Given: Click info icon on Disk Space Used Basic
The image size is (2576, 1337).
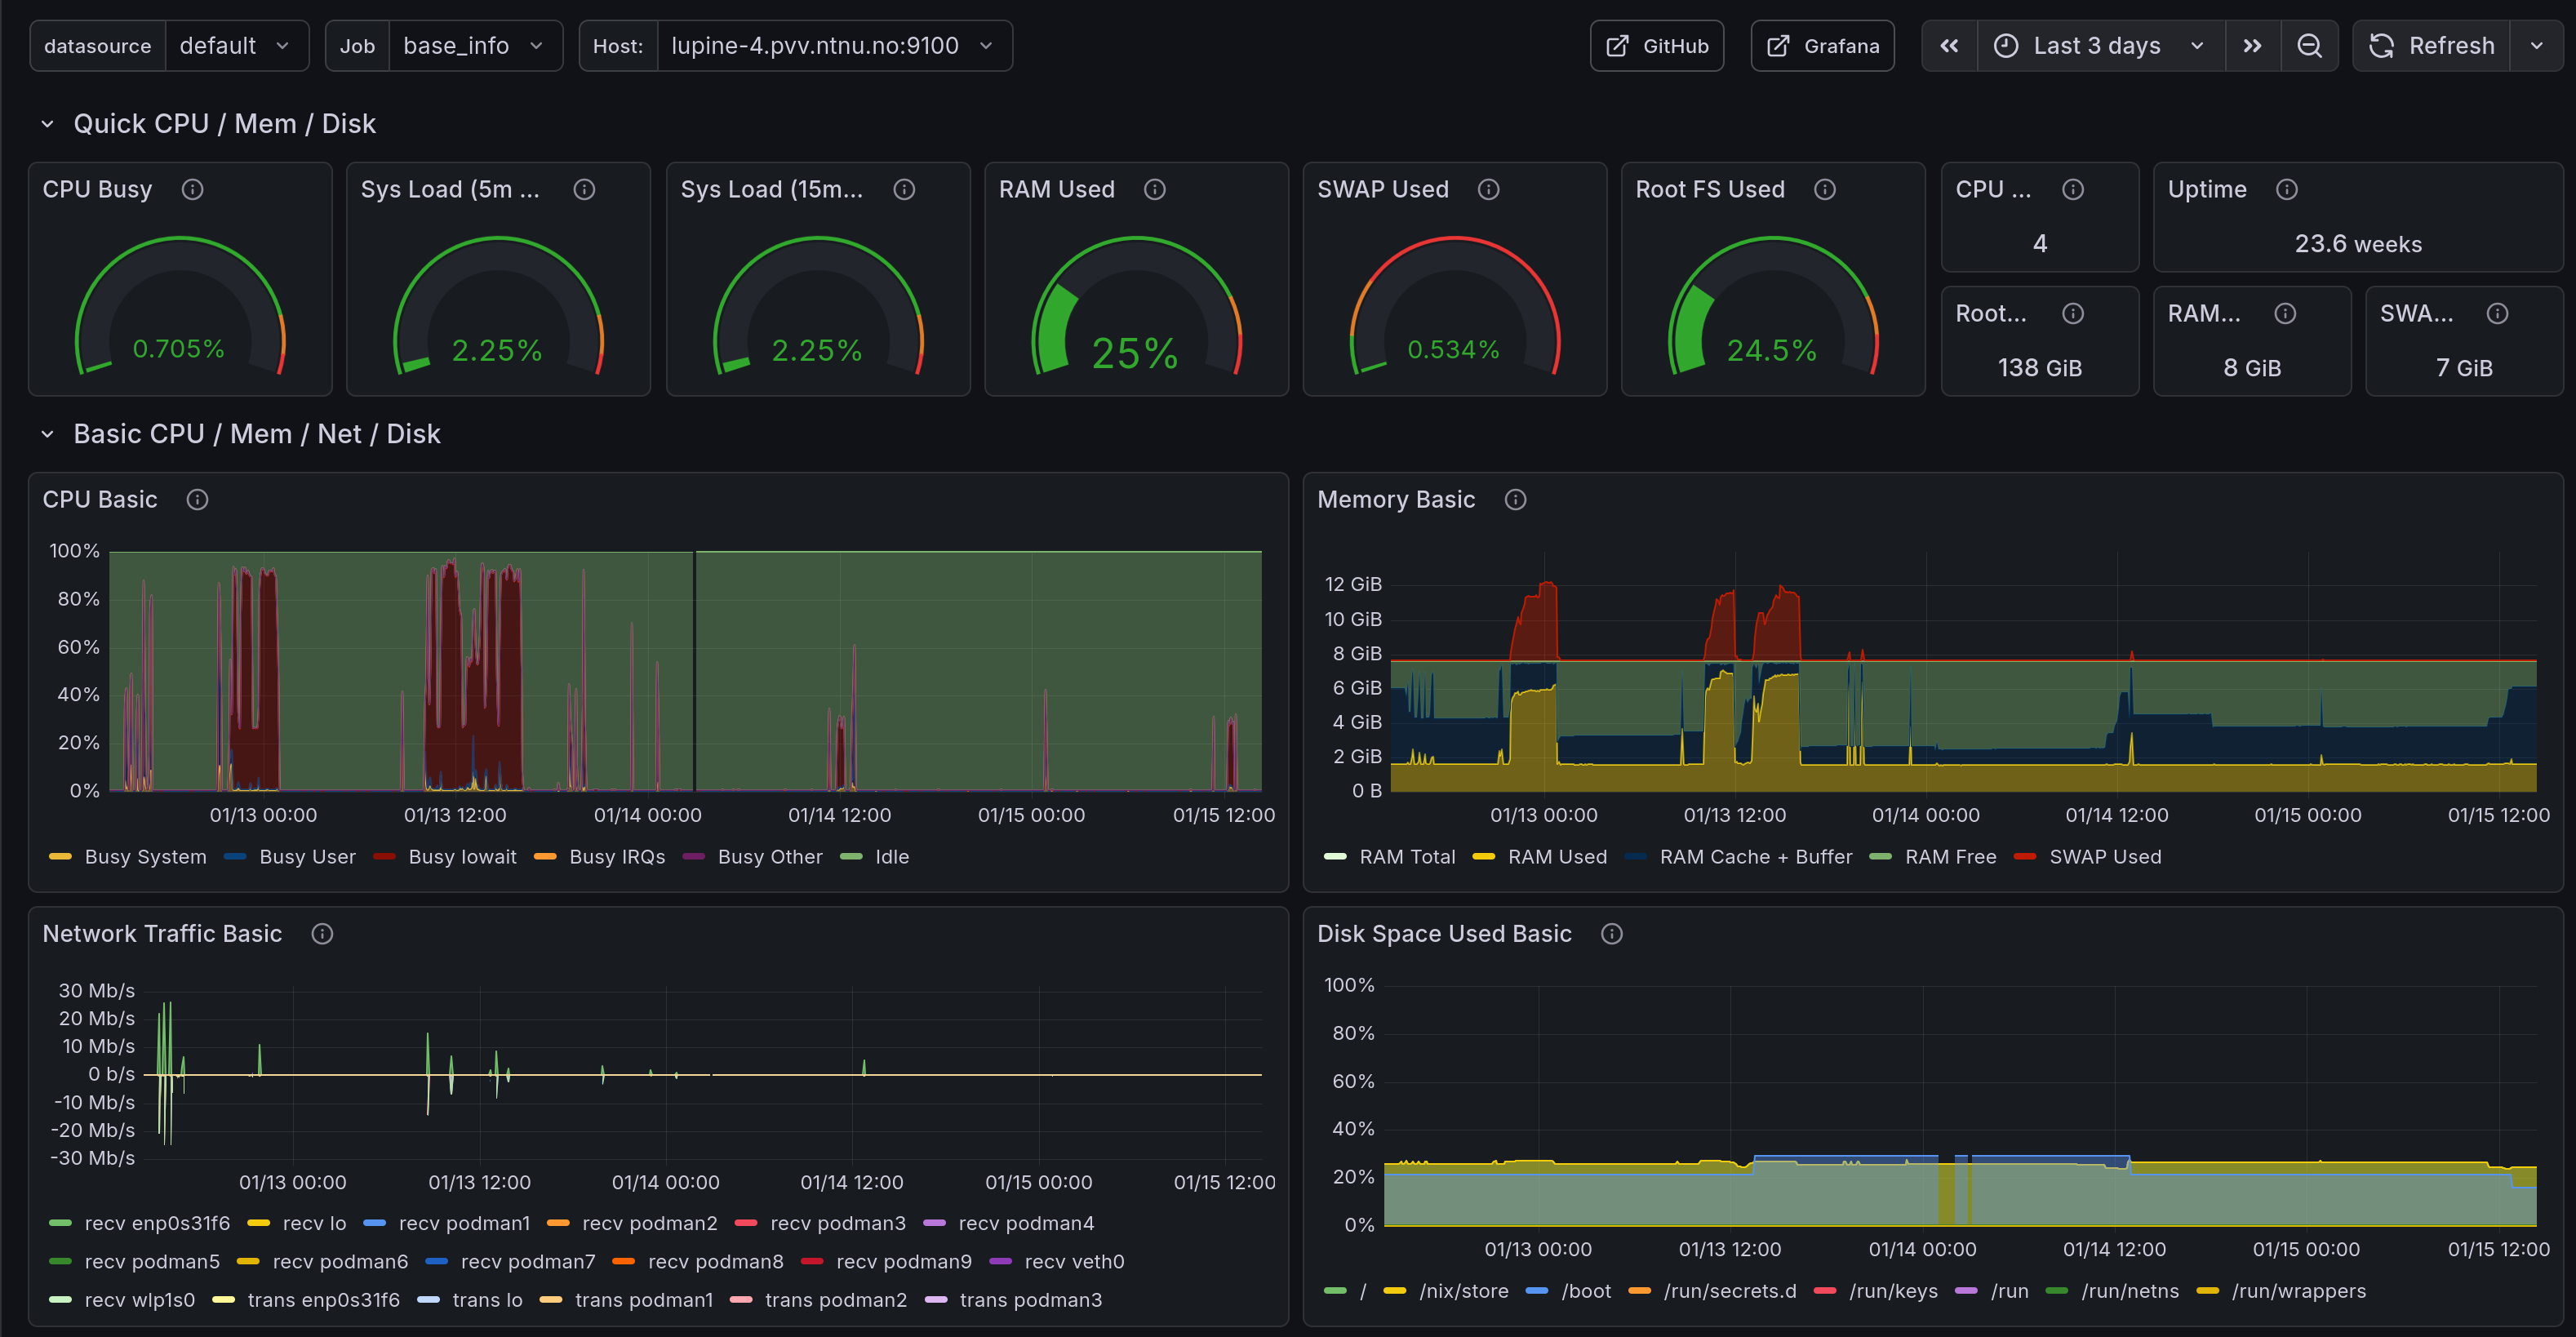Looking at the screenshot, I should pyautogui.click(x=1611, y=934).
